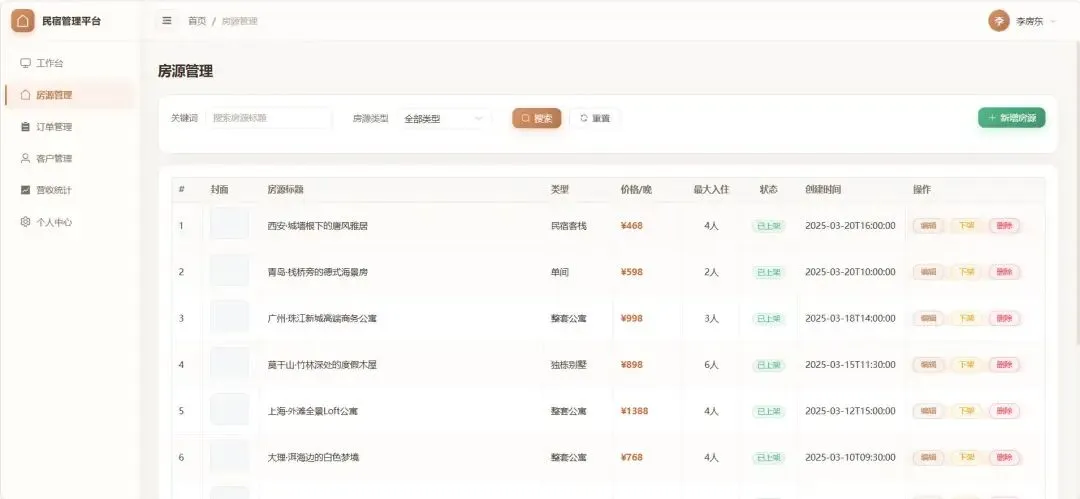Click the 李 user avatar
The image size is (1080, 499).
(999, 21)
